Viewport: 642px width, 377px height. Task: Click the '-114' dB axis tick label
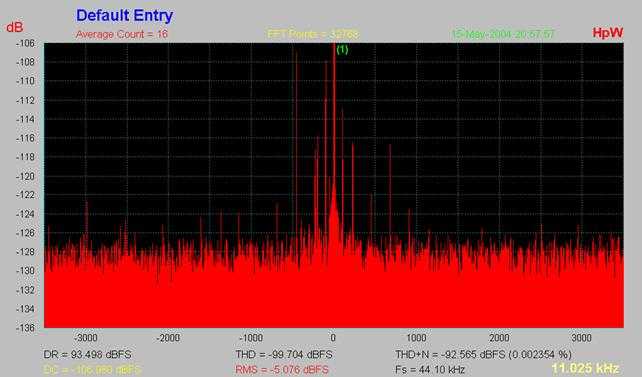coord(25,119)
